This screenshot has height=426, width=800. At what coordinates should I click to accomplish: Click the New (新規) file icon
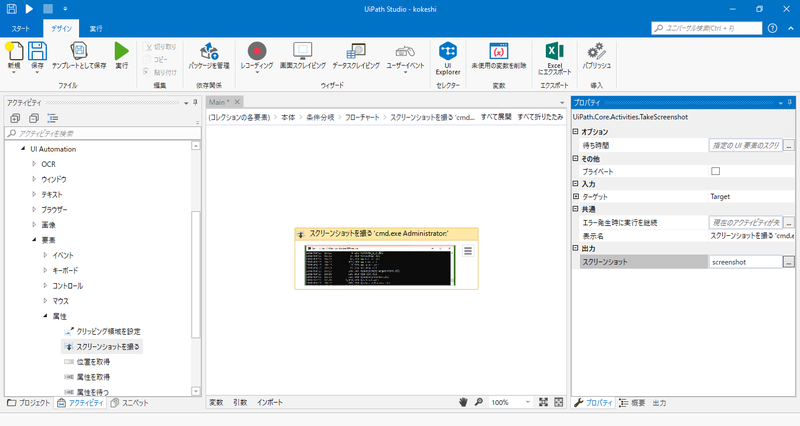click(x=14, y=52)
